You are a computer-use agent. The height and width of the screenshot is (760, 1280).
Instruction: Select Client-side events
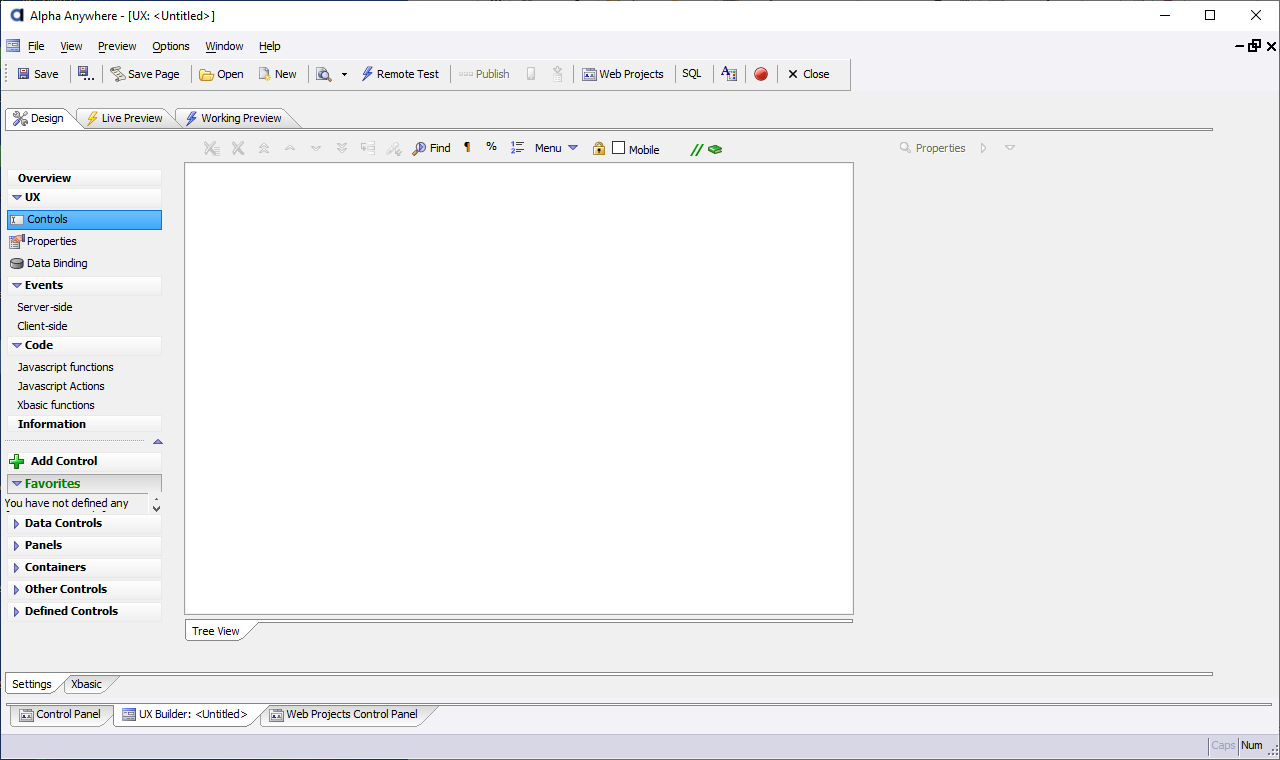coord(42,326)
